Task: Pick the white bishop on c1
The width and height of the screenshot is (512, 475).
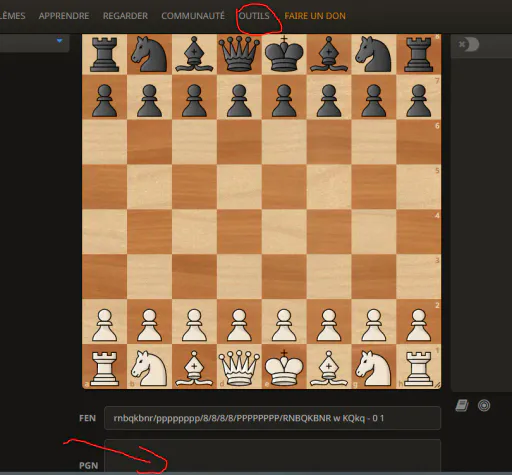Action: pyautogui.click(x=194, y=367)
